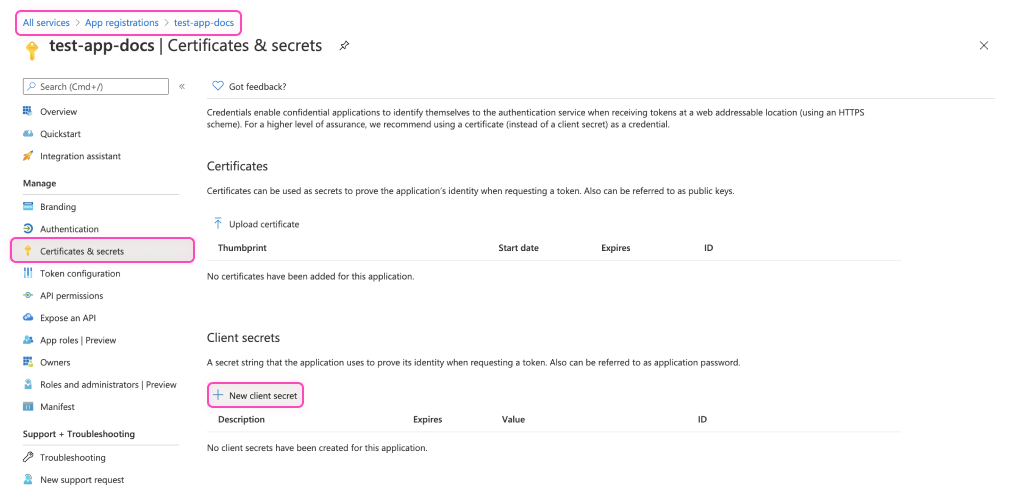The height and width of the screenshot is (500, 1009).
Task: Click the Integration assistant rocket icon
Action: (28, 156)
